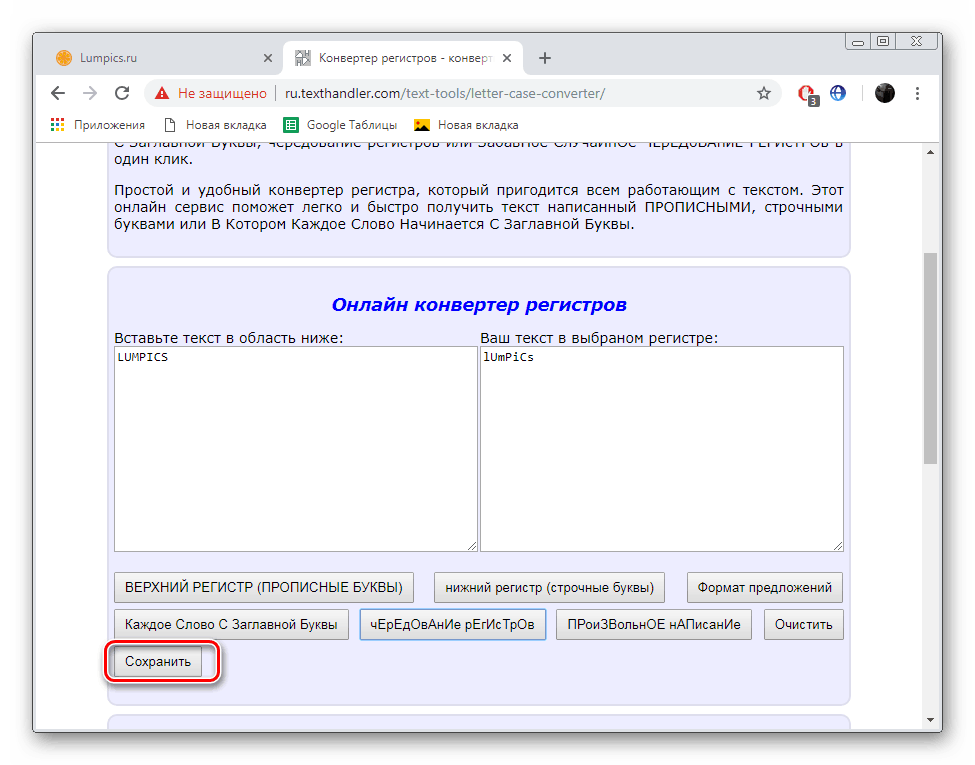
Task: Click the page vertical scrollbar thumb
Action: coord(930,358)
